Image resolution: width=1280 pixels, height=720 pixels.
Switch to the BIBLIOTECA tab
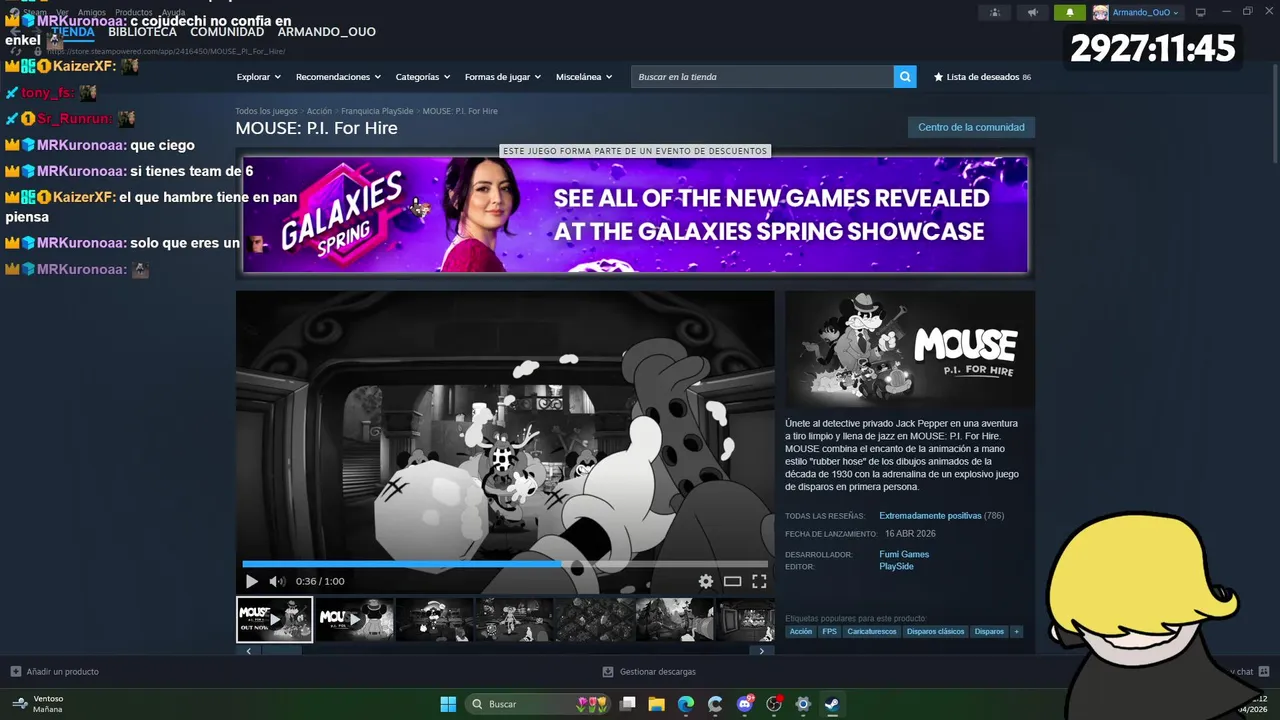pyautogui.click(x=142, y=32)
